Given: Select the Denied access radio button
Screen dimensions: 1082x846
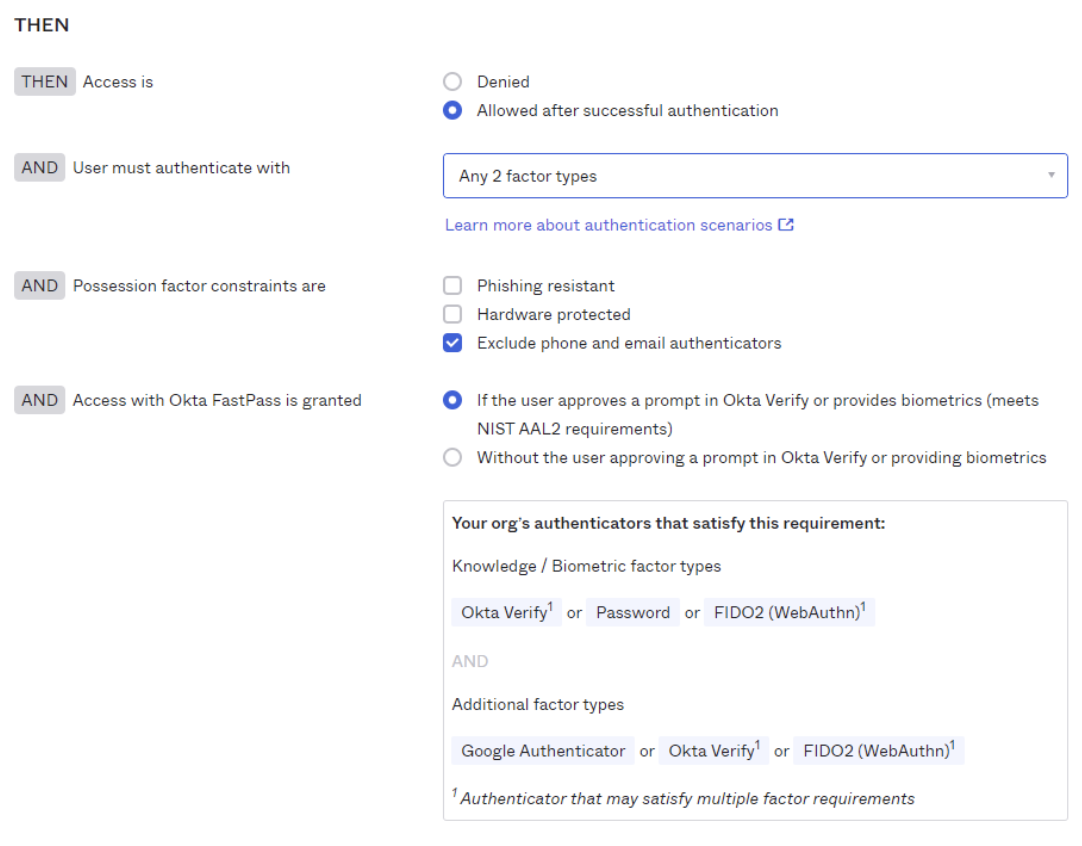Looking at the screenshot, I should coord(453,82).
